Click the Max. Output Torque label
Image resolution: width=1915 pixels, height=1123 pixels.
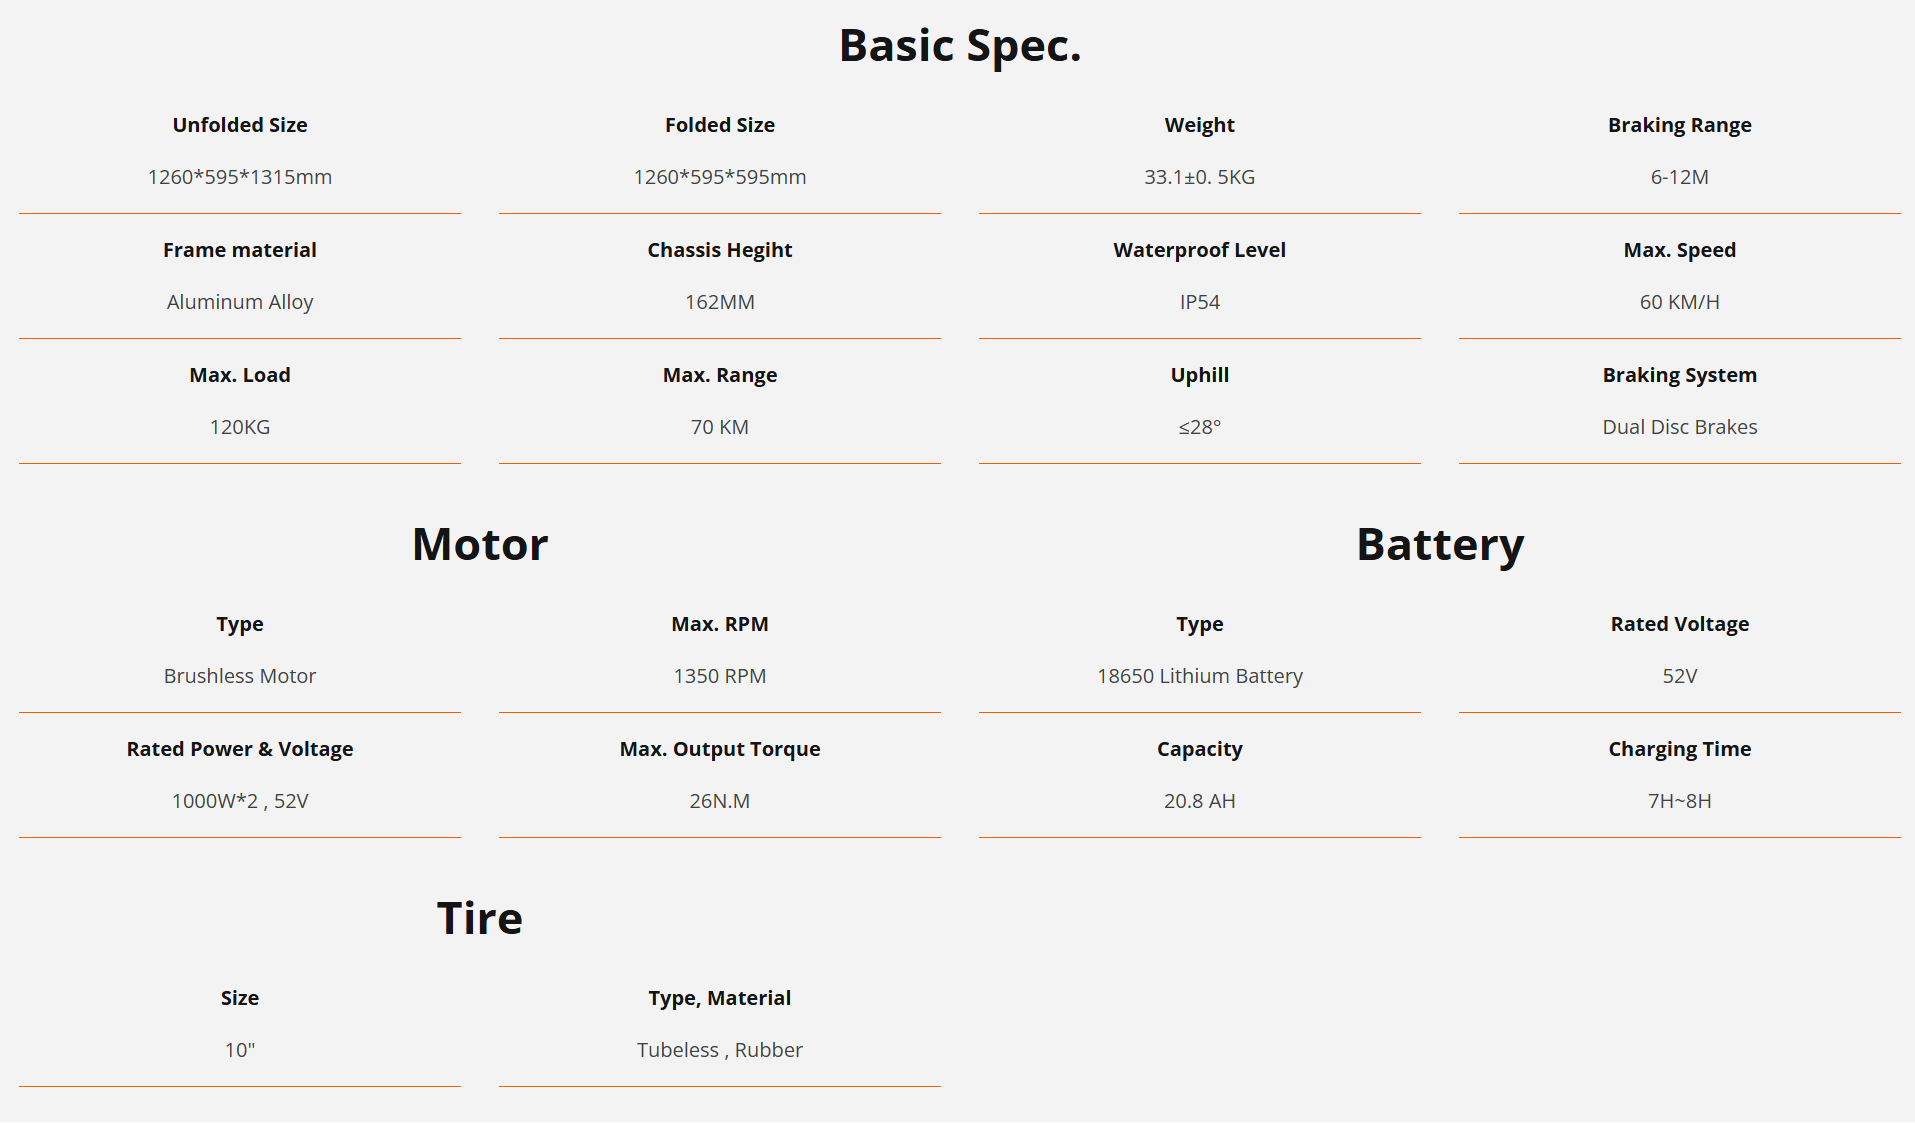[719, 749]
